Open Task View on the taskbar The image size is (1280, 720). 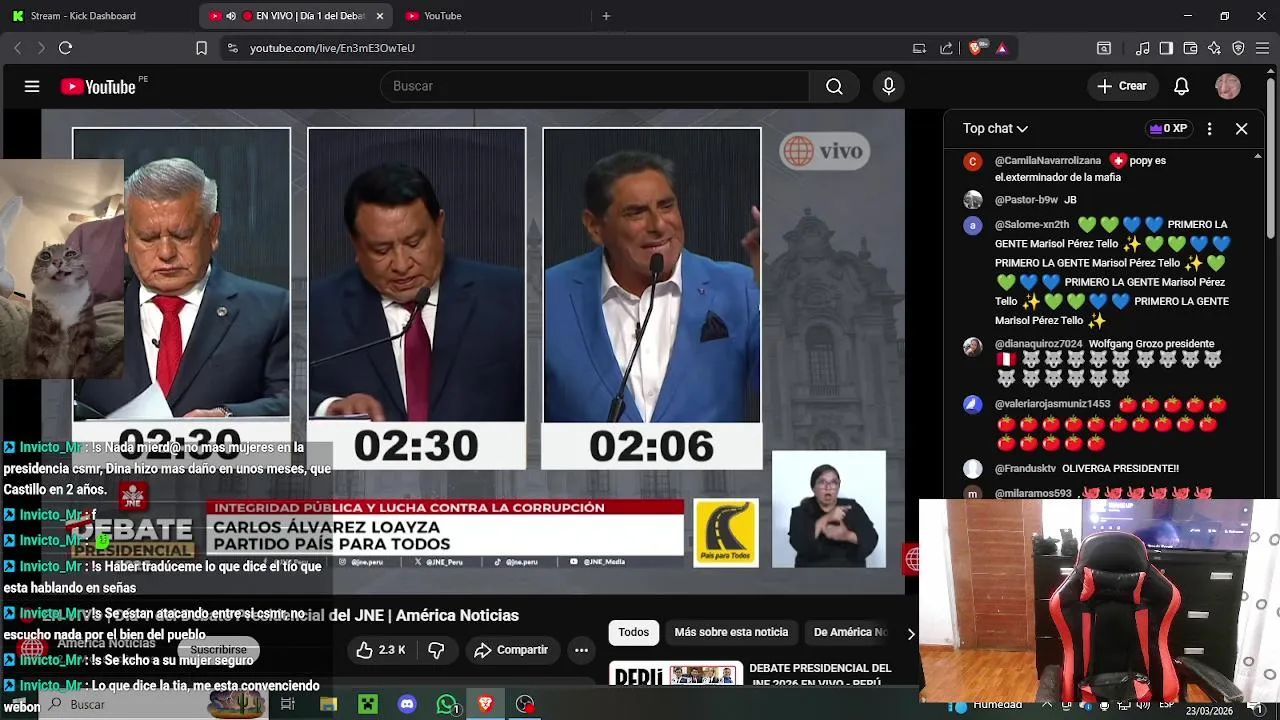click(288, 704)
